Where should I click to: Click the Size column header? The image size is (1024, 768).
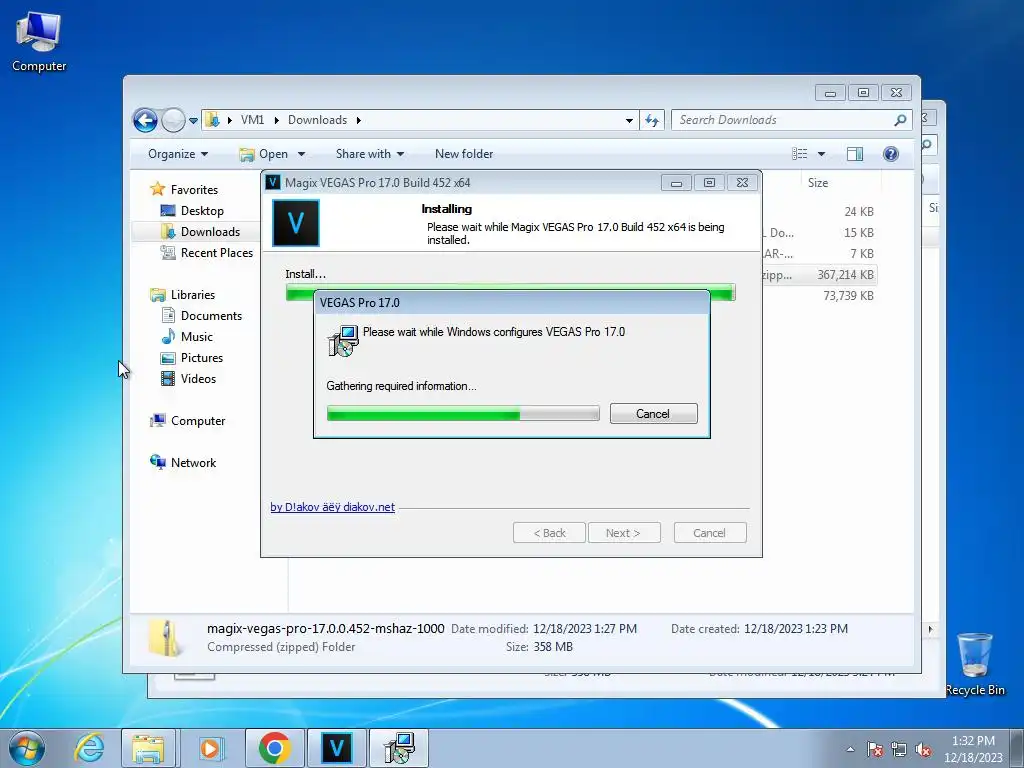[x=818, y=183]
